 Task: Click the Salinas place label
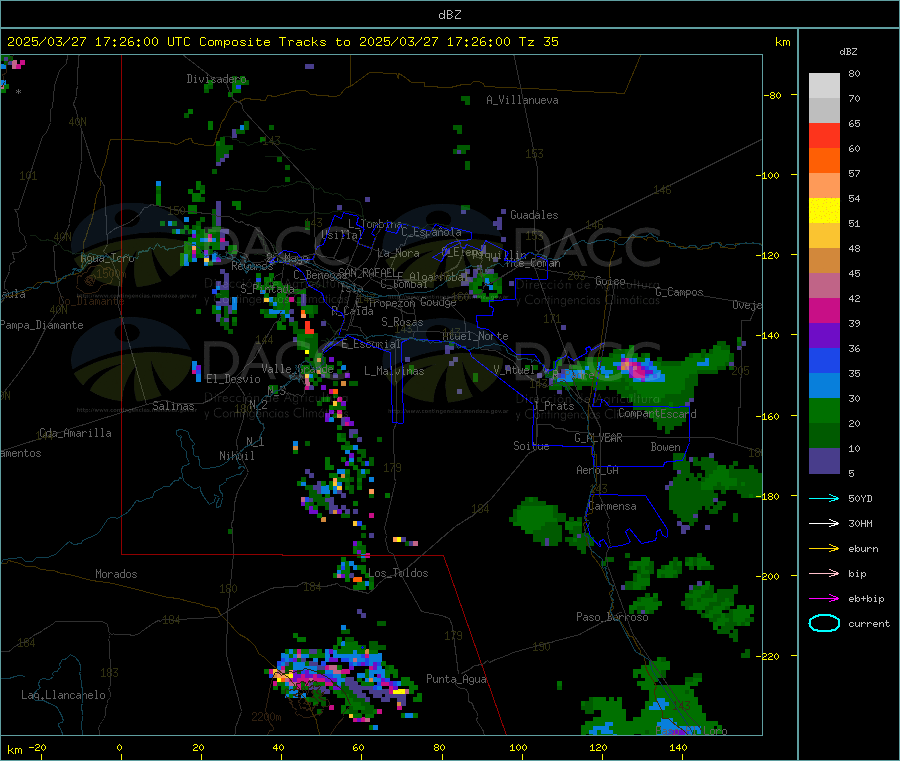[173, 406]
